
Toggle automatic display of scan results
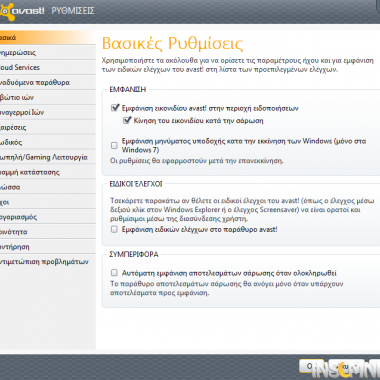pos(114,273)
